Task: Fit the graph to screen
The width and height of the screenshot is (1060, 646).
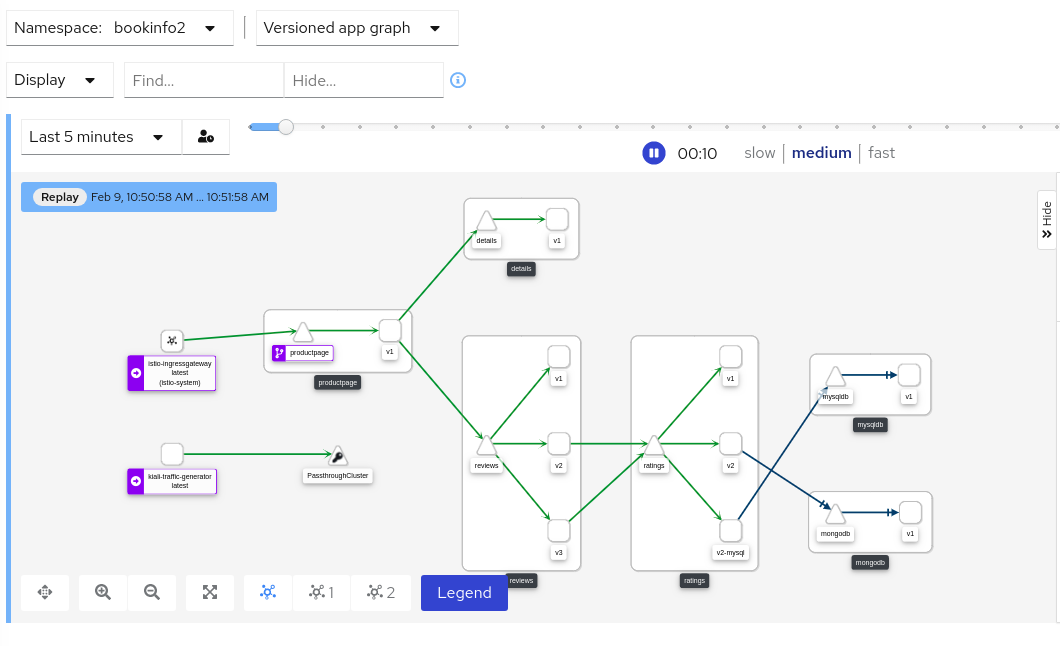Action: coord(210,593)
